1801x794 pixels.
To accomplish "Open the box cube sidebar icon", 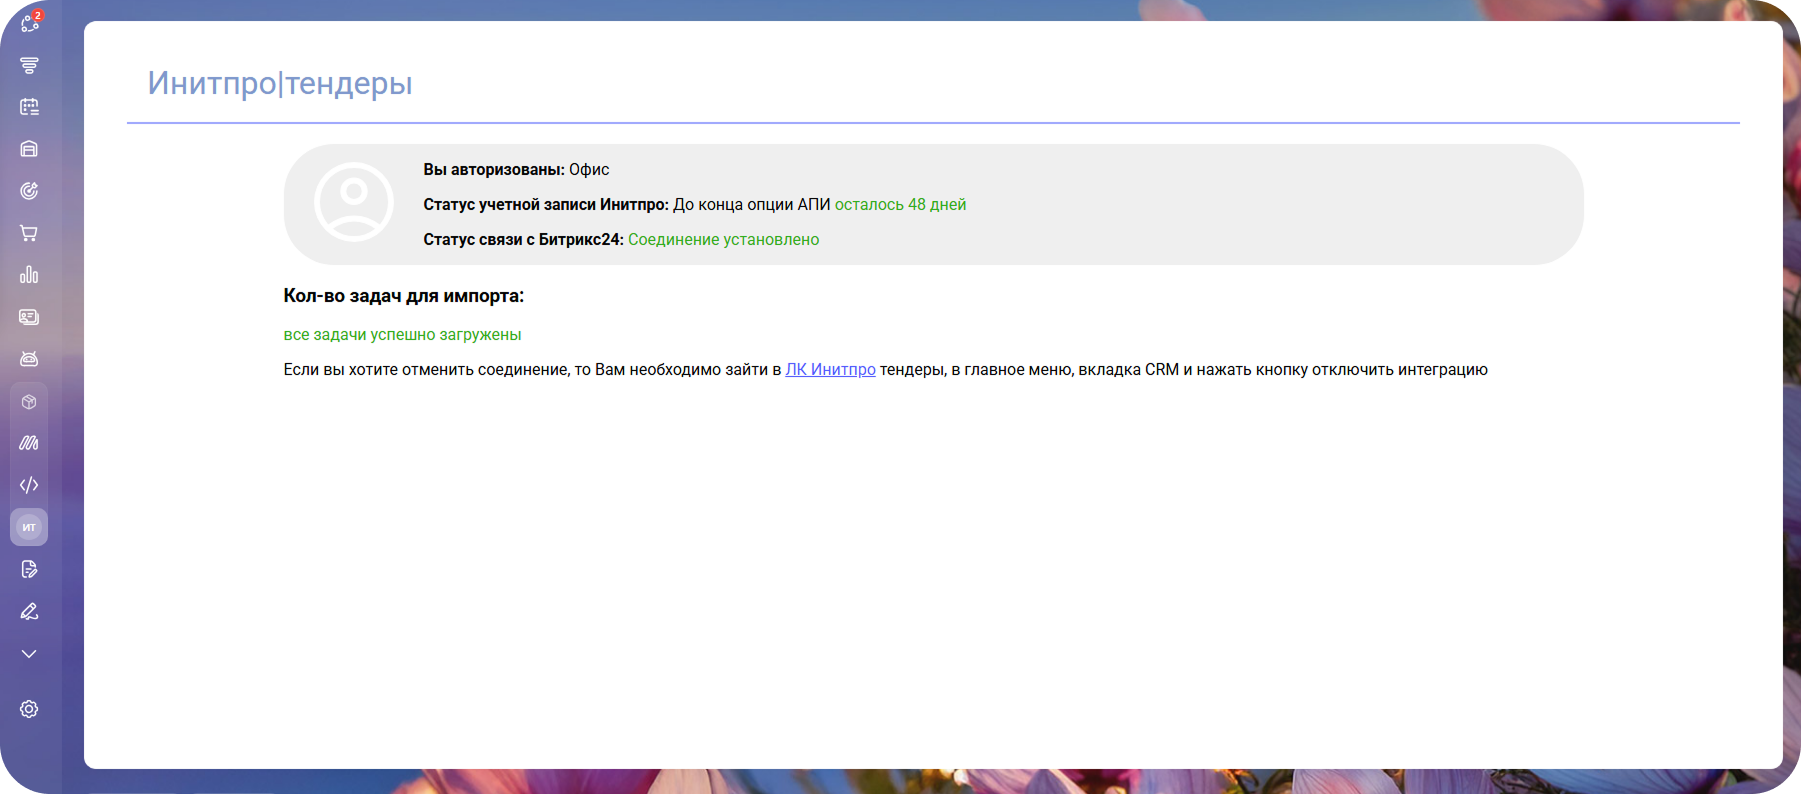I will (x=29, y=401).
